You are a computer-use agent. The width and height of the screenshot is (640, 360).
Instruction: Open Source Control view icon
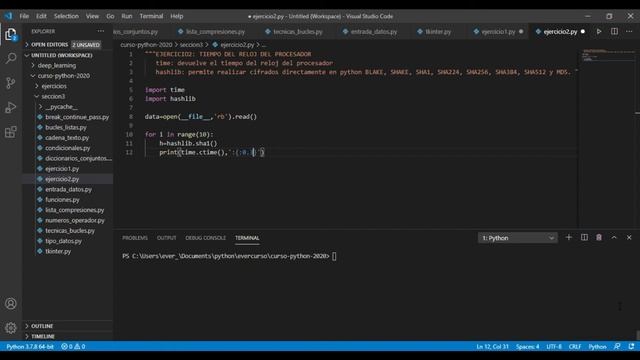click(x=11, y=83)
